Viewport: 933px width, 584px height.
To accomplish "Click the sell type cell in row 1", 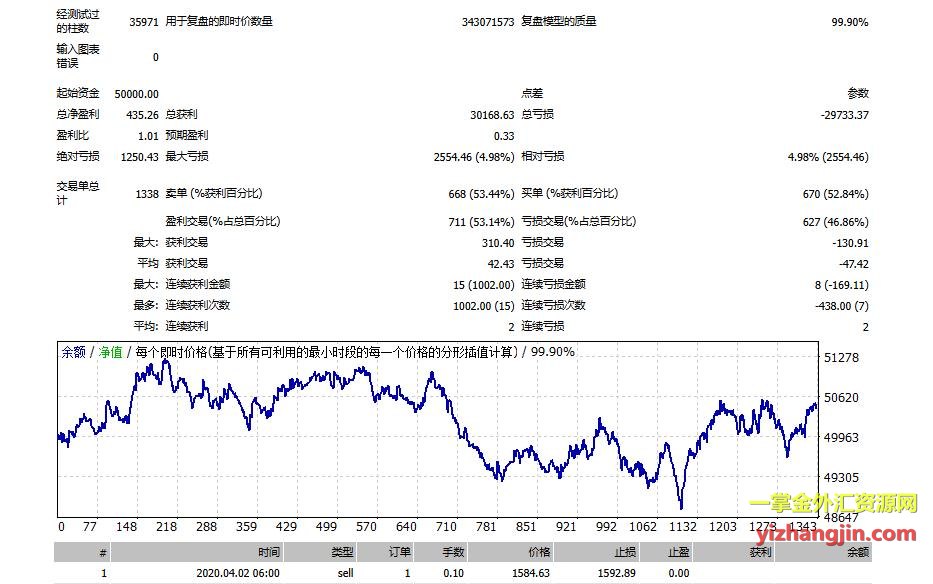I will (x=344, y=573).
